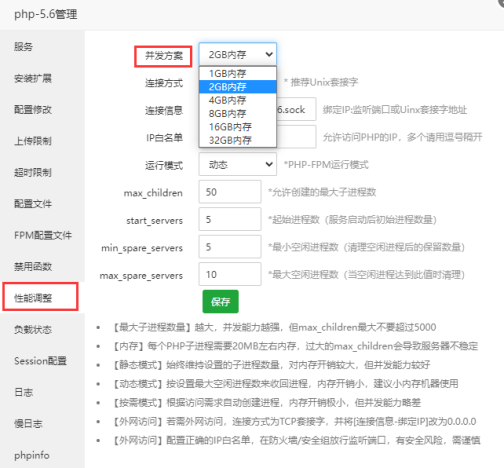The width and height of the screenshot is (504, 468).
Task: Open the 服务 tab in sidebar
Action: pyautogui.click(x=23, y=47)
